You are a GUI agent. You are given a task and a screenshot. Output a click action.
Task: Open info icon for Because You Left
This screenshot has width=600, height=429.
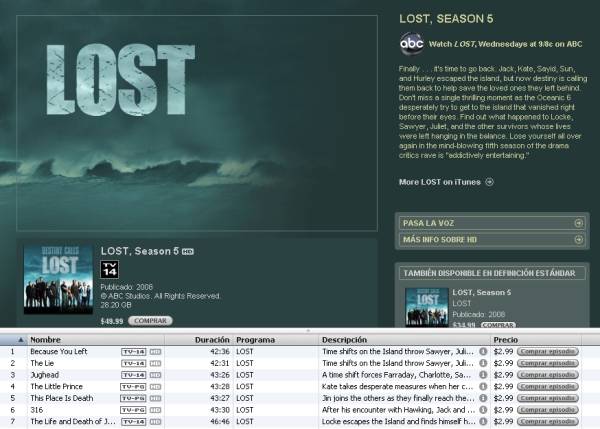[483, 351]
